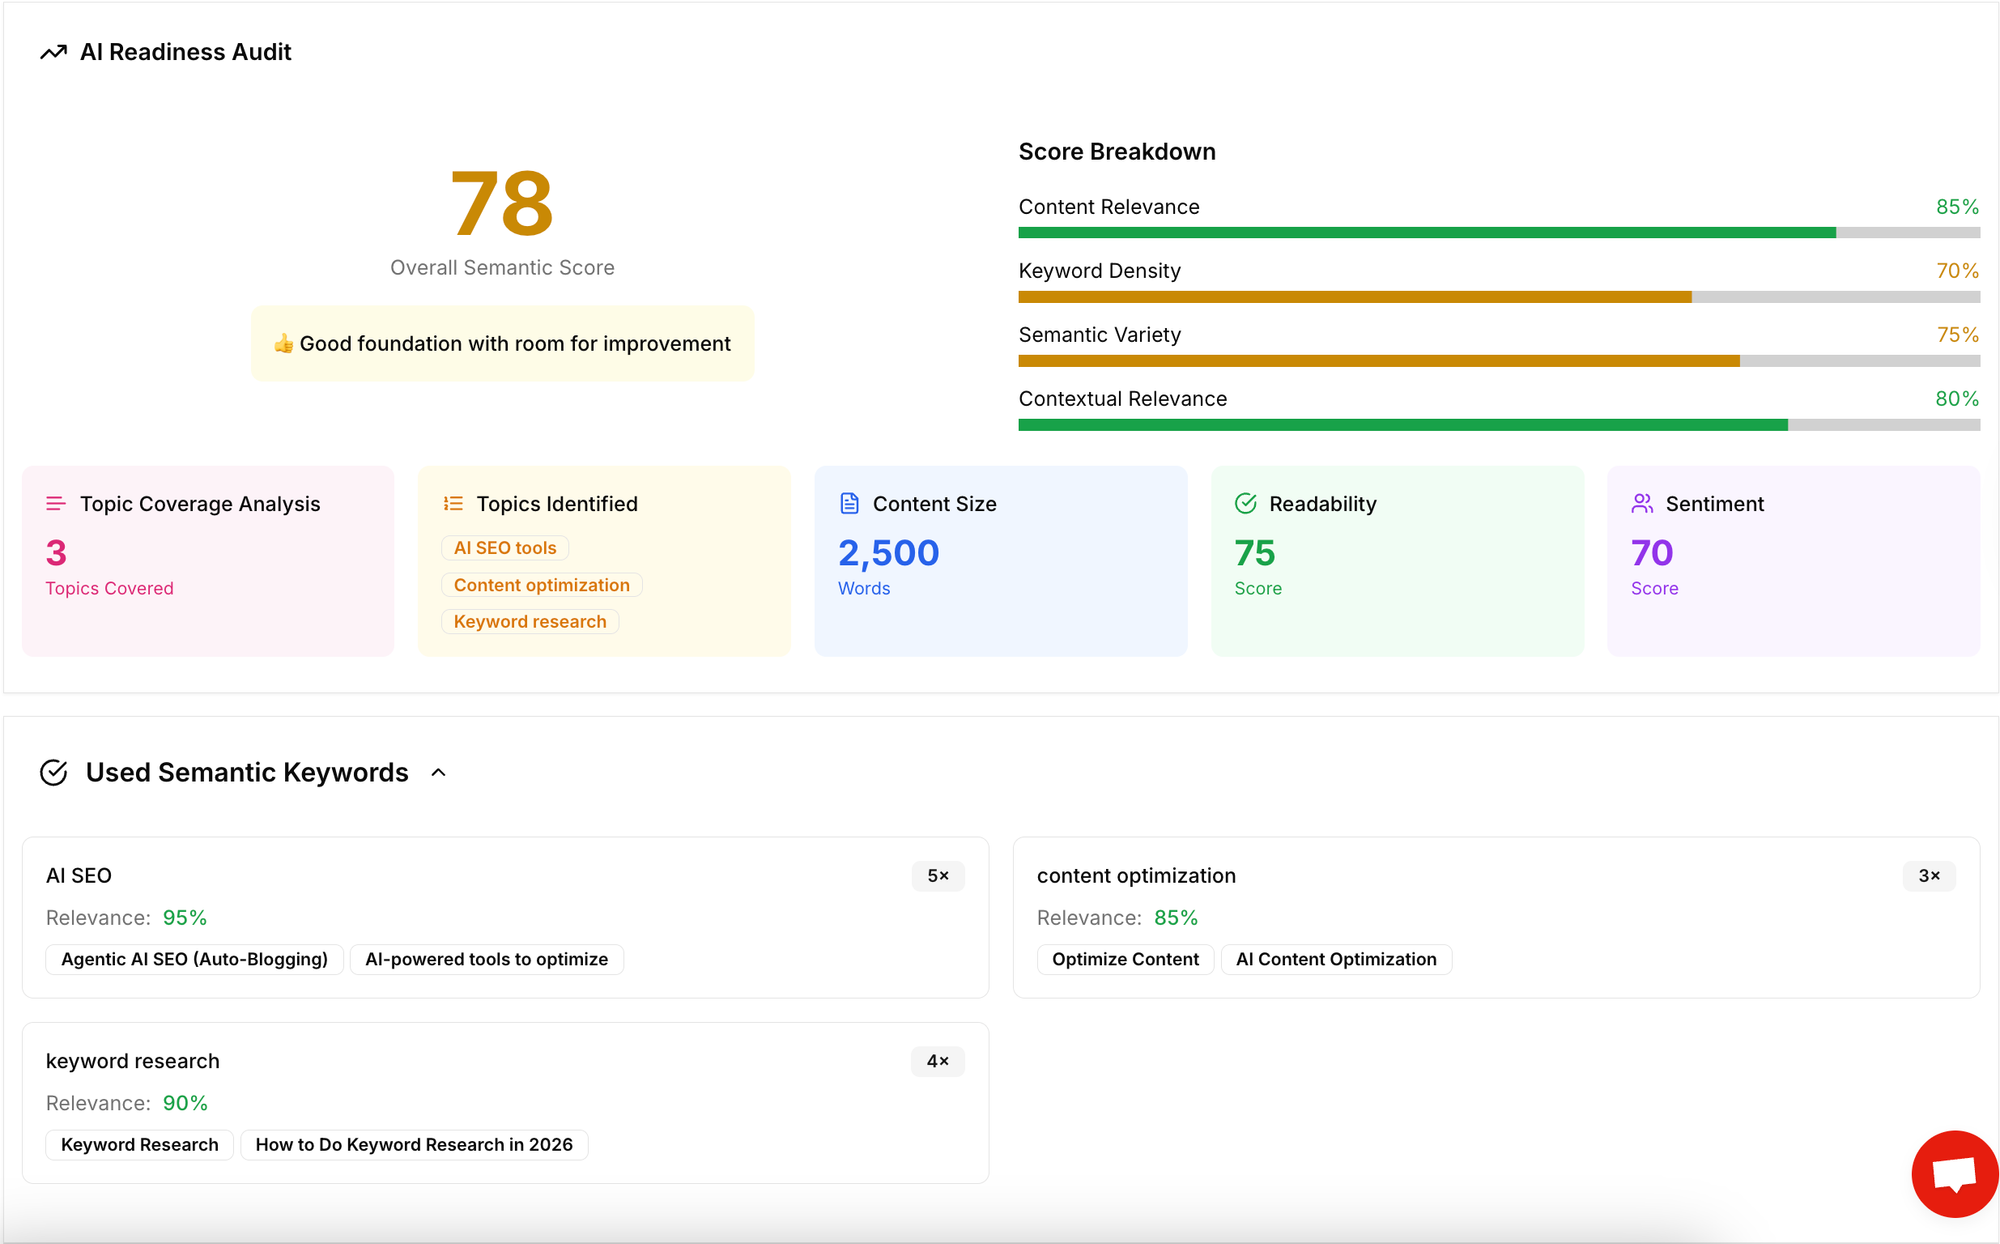
Task: Click the AI Content Optimization chip
Action: pyautogui.click(x=1336, y=959)
